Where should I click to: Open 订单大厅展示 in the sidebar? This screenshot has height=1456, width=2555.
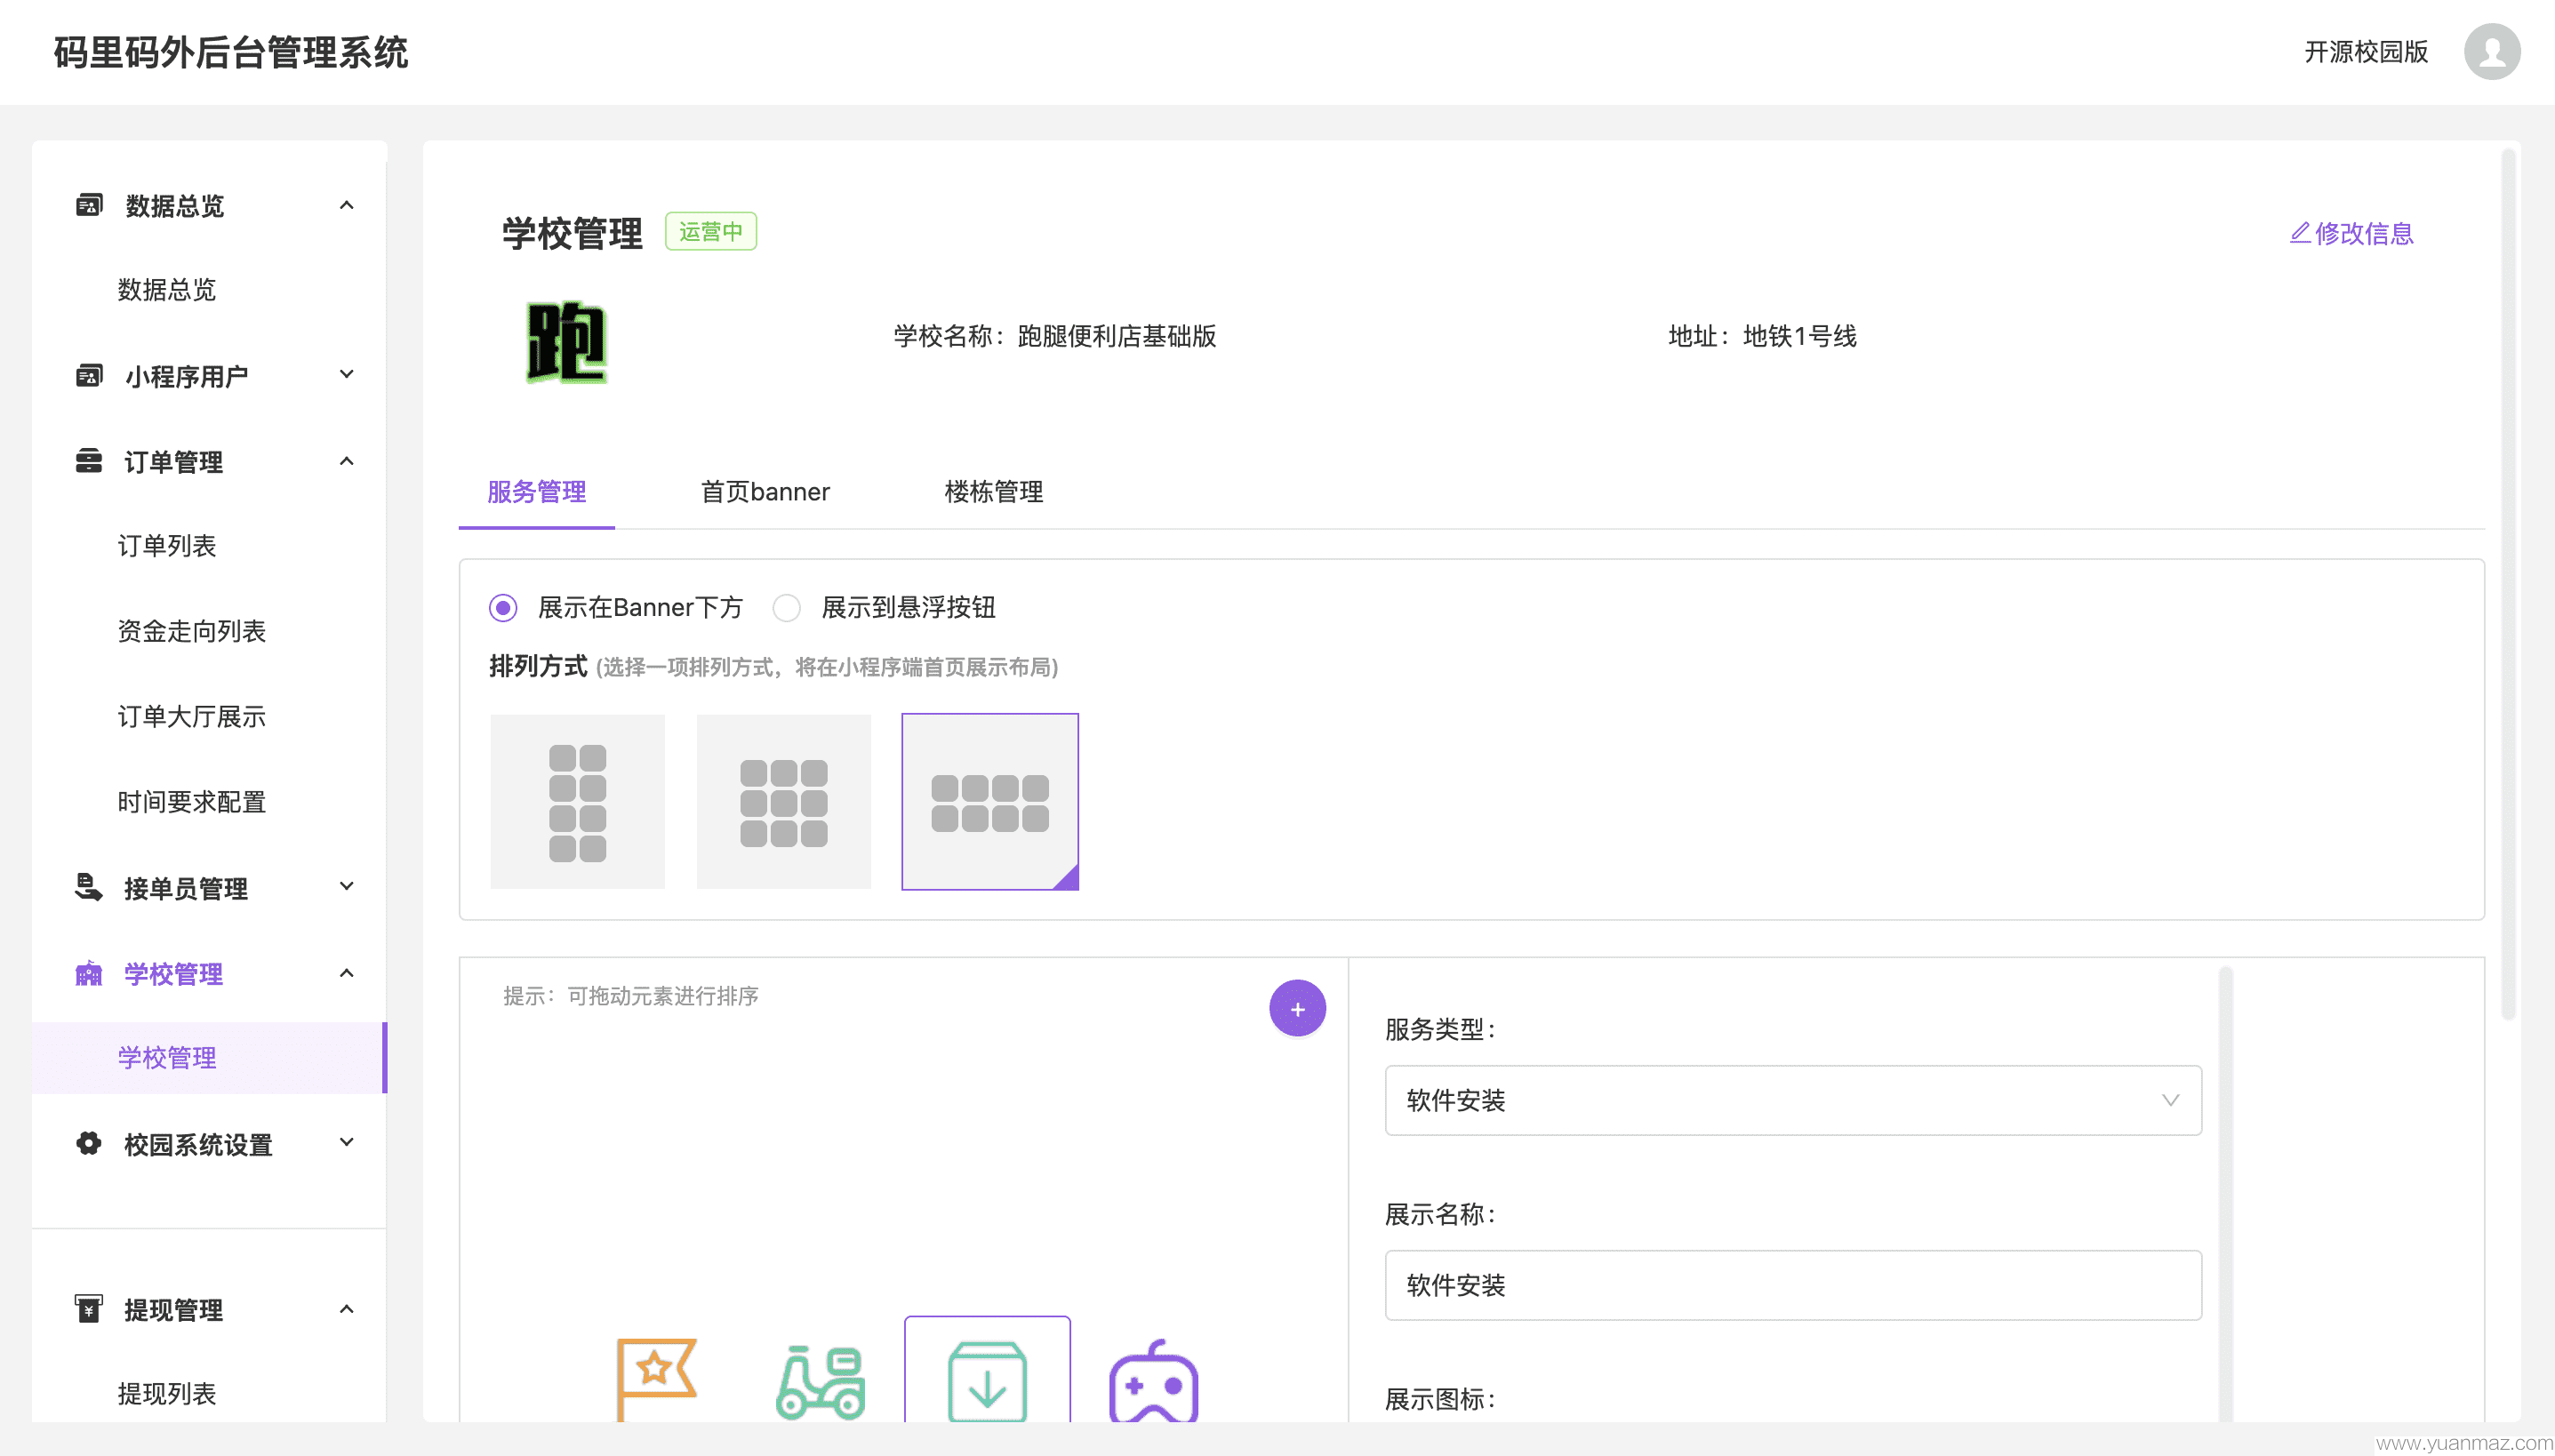[192, 716]
